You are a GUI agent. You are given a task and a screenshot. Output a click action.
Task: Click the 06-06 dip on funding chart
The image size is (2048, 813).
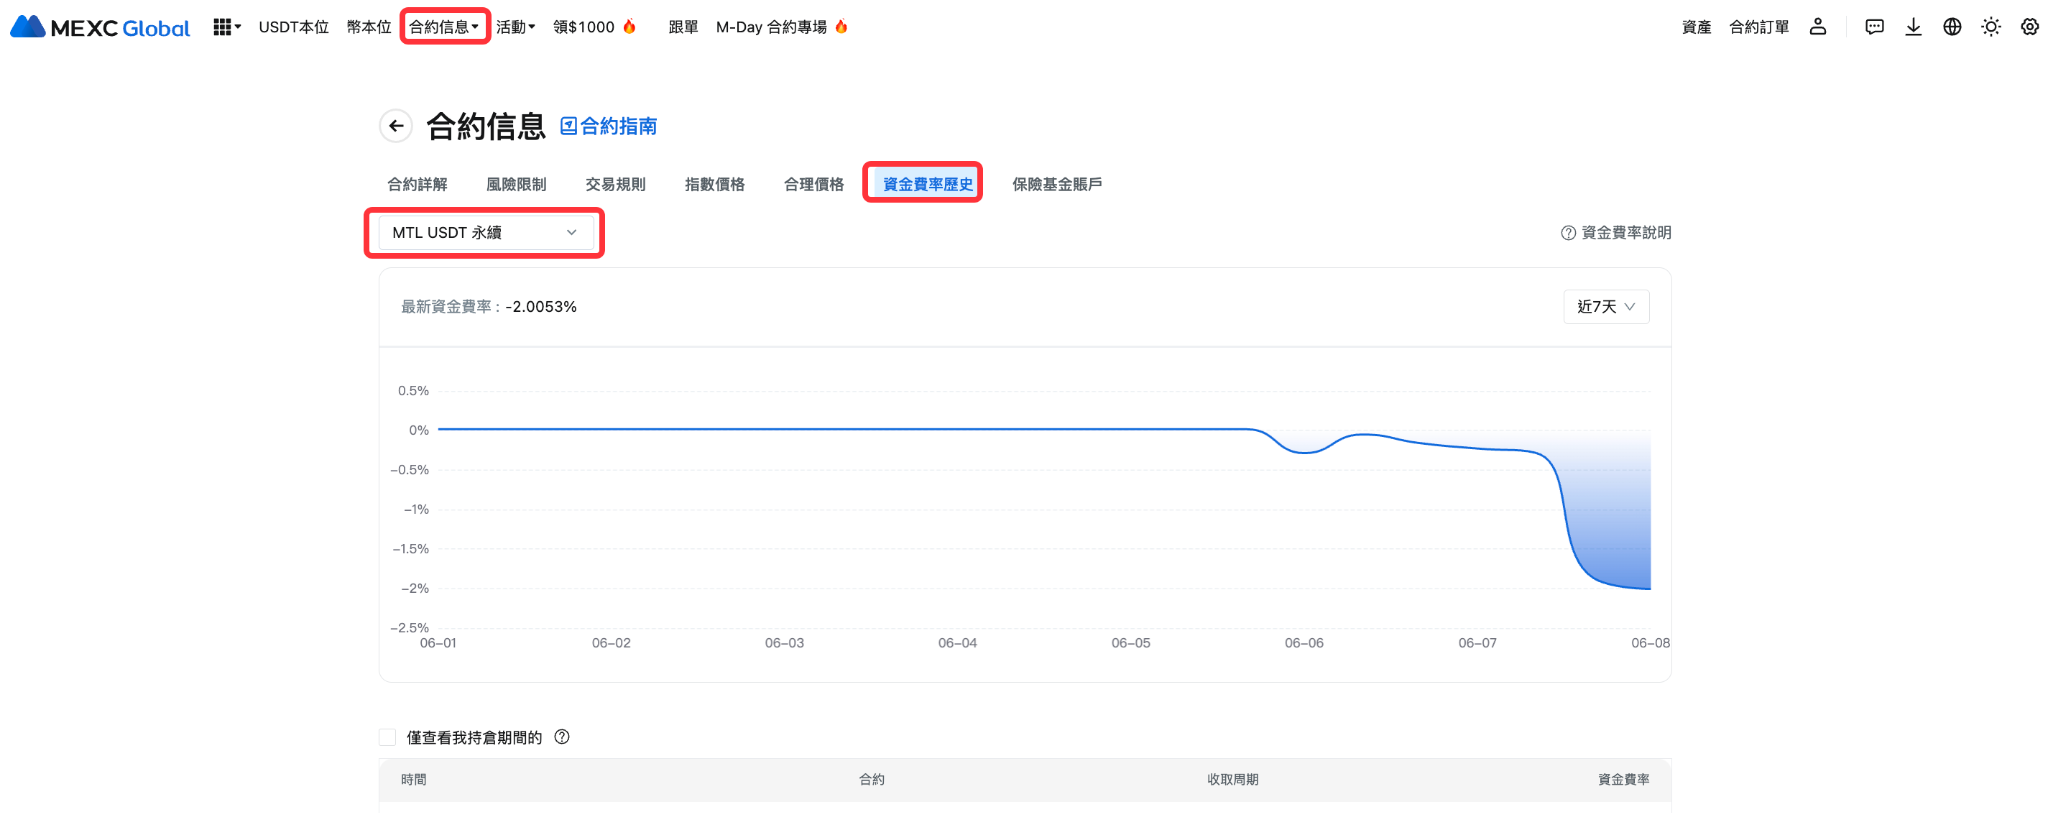pyautogui.click(x=1304, y=452)
